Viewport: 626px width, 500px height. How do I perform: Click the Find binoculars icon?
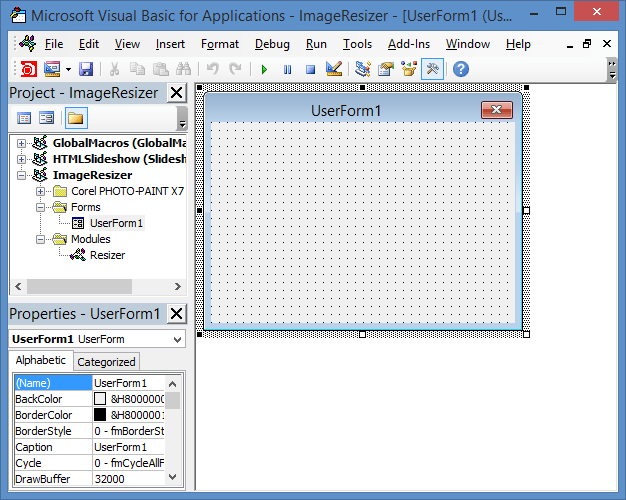click(184, 69)
